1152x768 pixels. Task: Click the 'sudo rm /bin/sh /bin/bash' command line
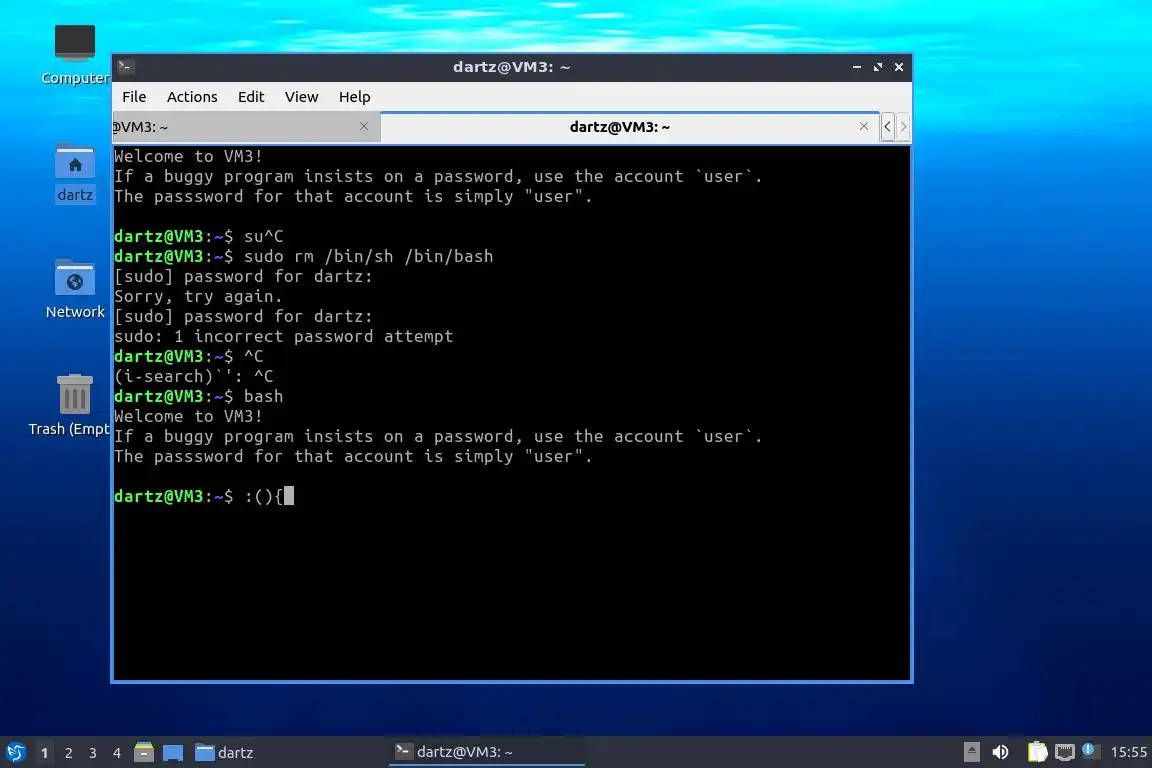pos(303,256)
